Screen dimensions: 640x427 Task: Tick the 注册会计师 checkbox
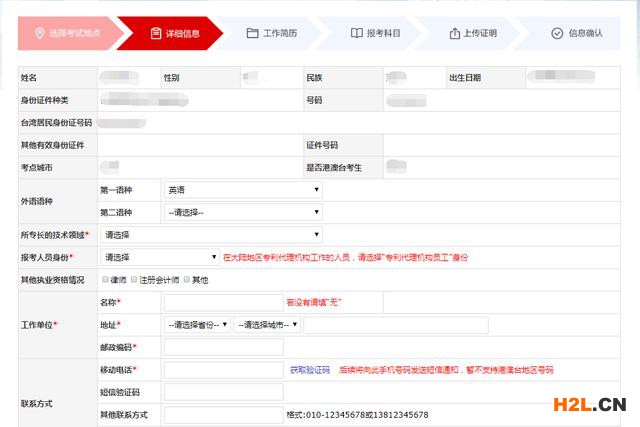(x=135, y=280)
